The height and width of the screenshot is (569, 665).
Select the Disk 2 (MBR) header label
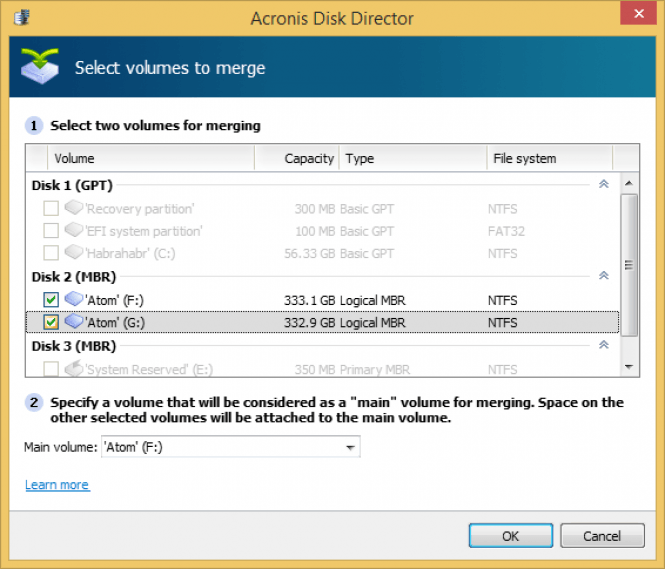pos(74,277)
